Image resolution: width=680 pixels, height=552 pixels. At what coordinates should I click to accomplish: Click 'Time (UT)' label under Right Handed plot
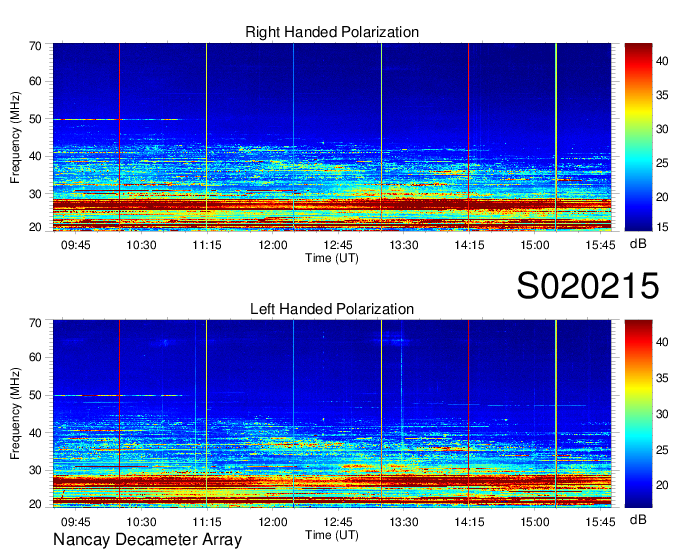tap(332, 258)
